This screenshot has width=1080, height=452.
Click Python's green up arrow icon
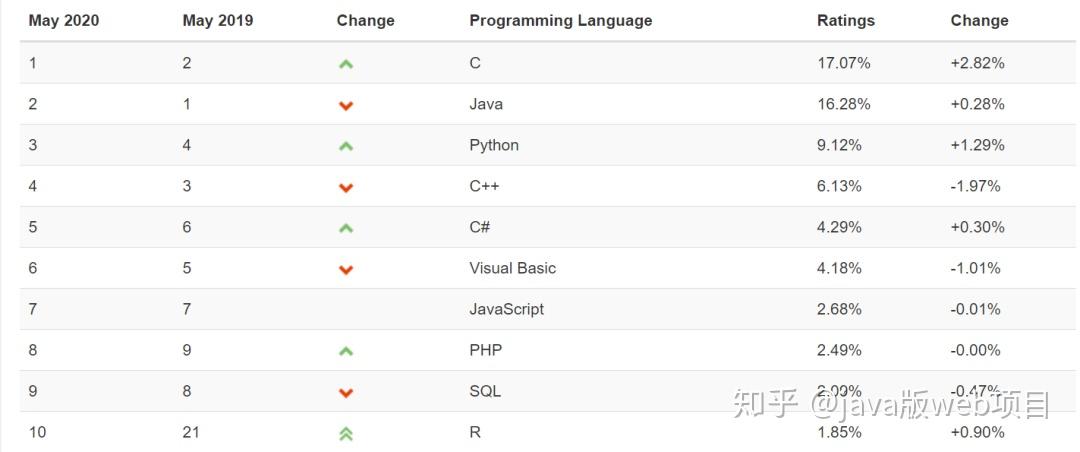[346, 146]
